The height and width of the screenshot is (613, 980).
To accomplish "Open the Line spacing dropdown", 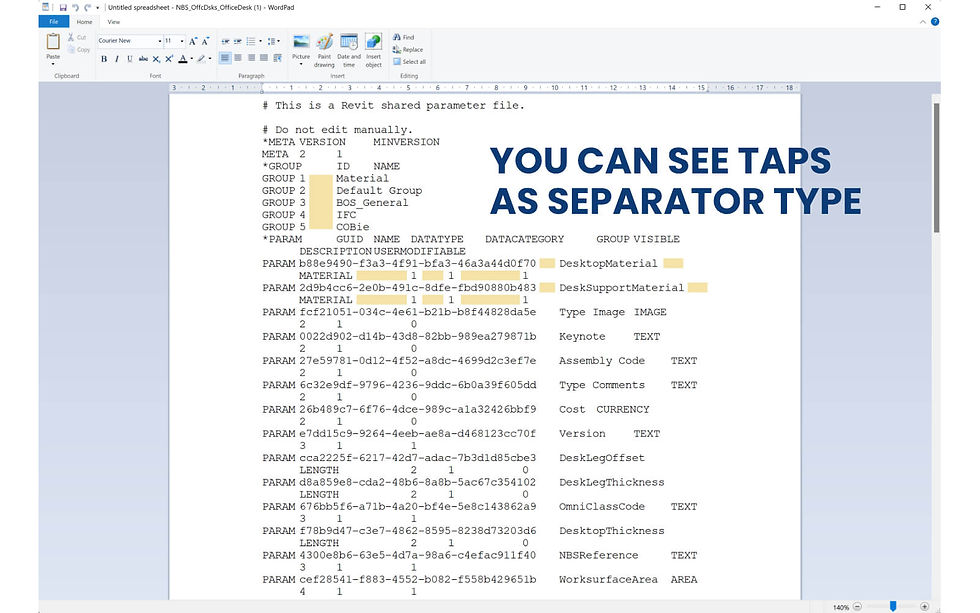I will click(273, 41).
